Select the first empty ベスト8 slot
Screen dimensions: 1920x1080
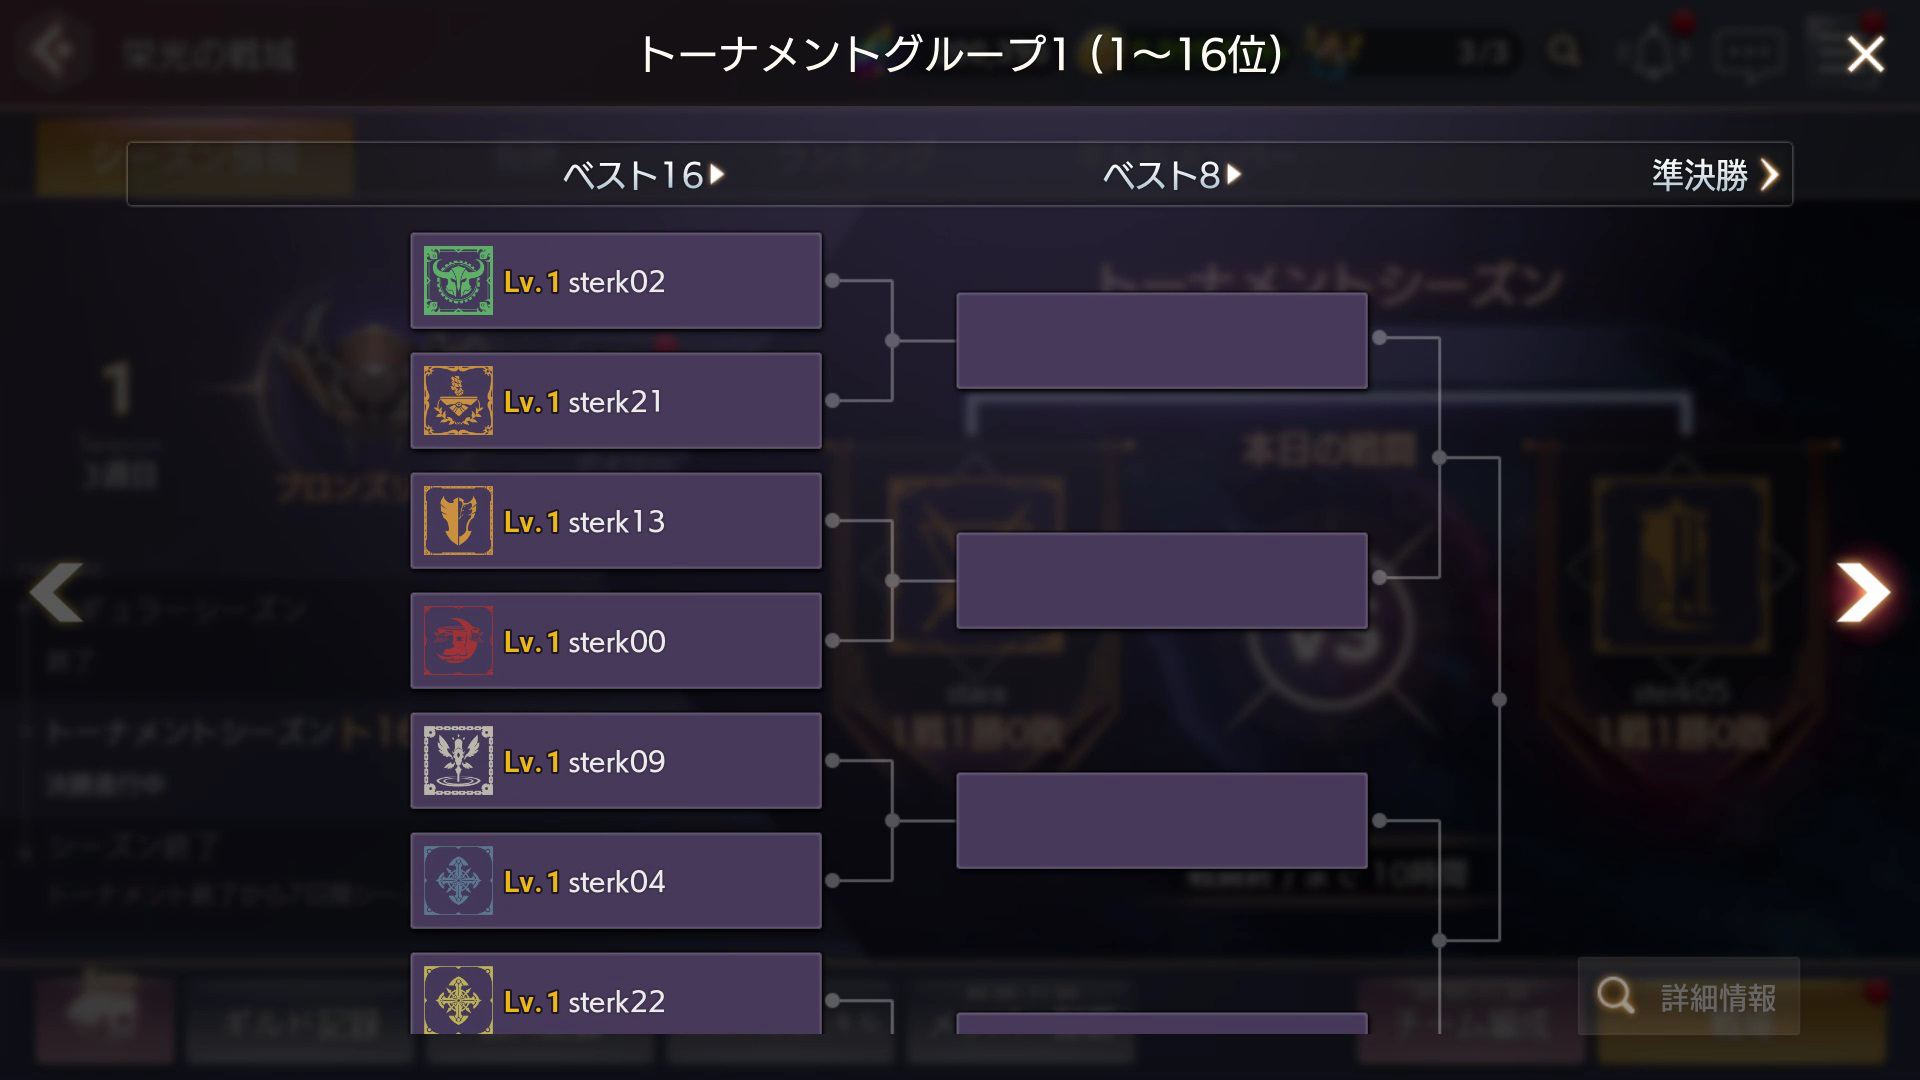click(1162, 341)
